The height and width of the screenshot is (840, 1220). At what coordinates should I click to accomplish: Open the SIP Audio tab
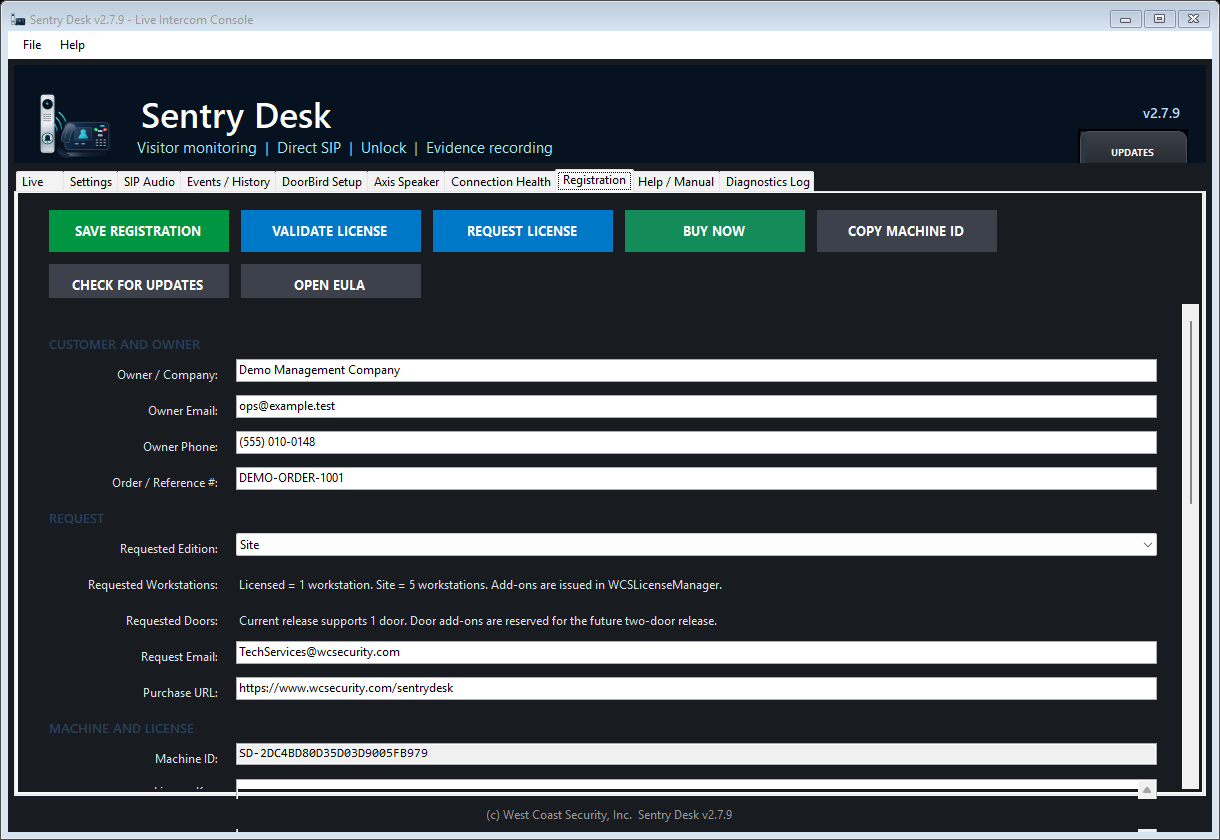(x=149, y=182)
